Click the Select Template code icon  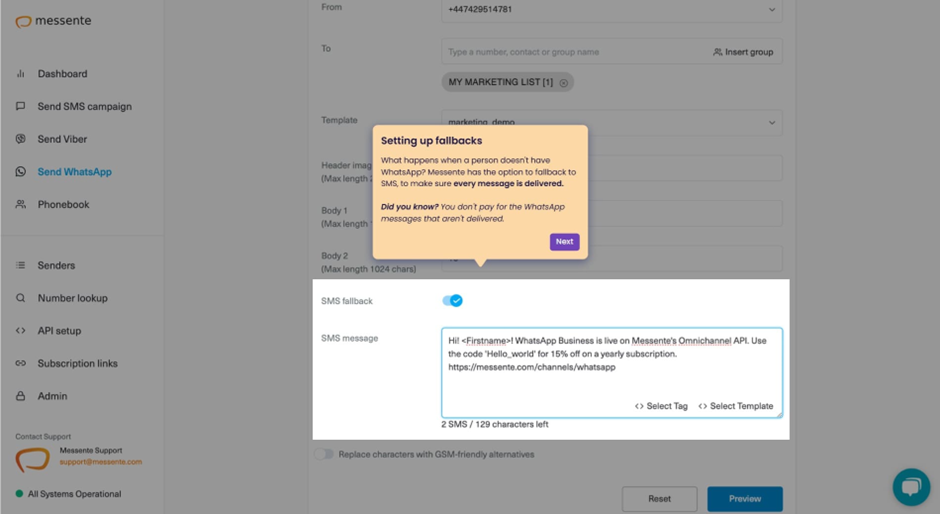pos(703,406)
